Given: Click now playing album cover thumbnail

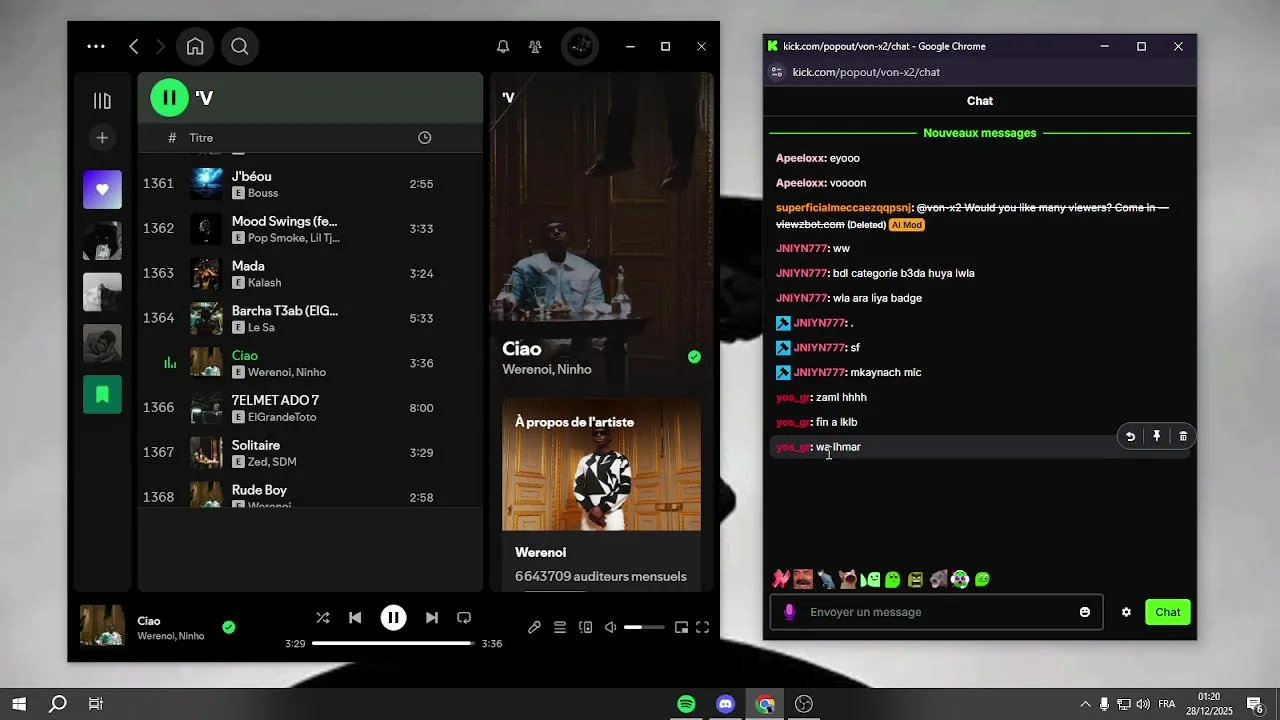Looking at the screenshot, I should (102, 626).
